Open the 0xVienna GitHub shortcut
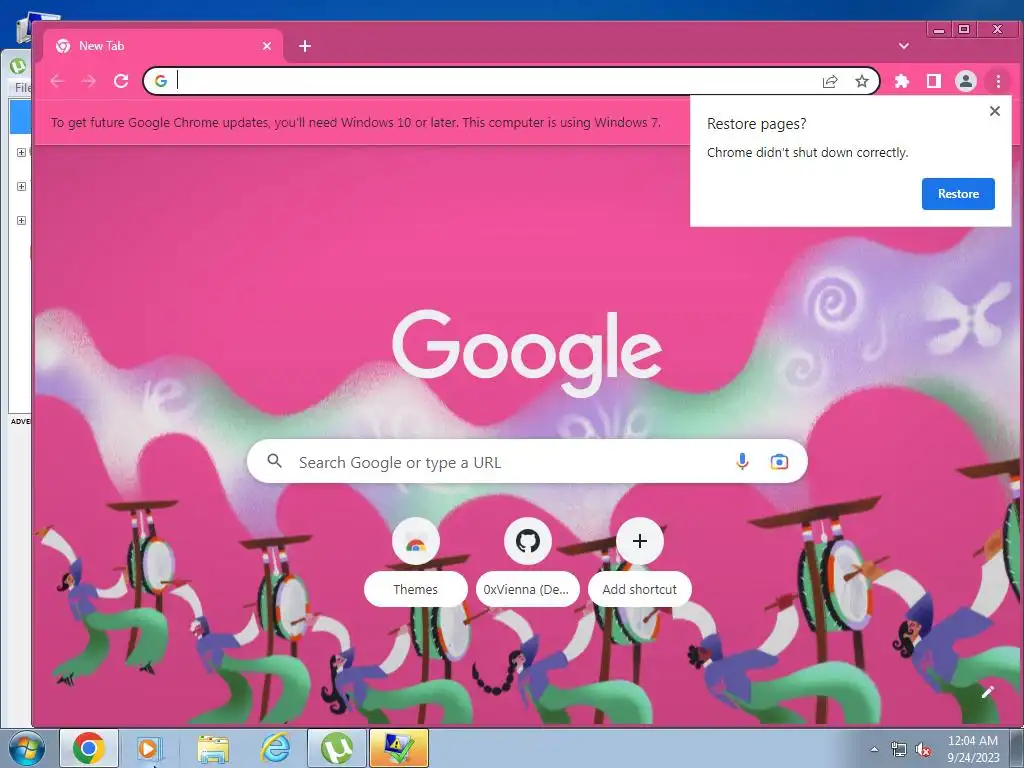 (x=527, y=562)
